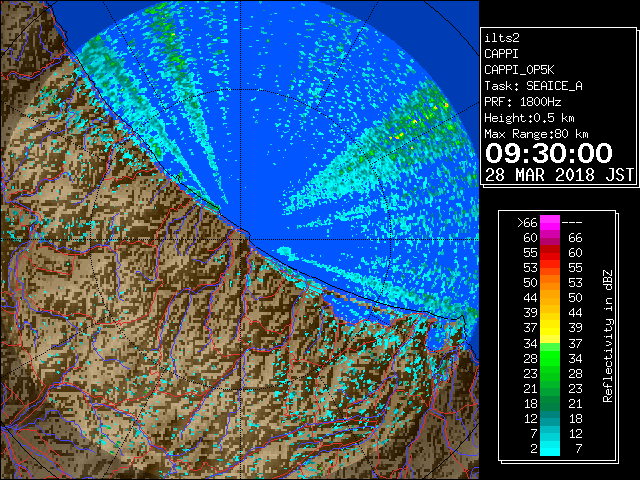Click the red 55-60 dBZ swatch

[550, 253]
